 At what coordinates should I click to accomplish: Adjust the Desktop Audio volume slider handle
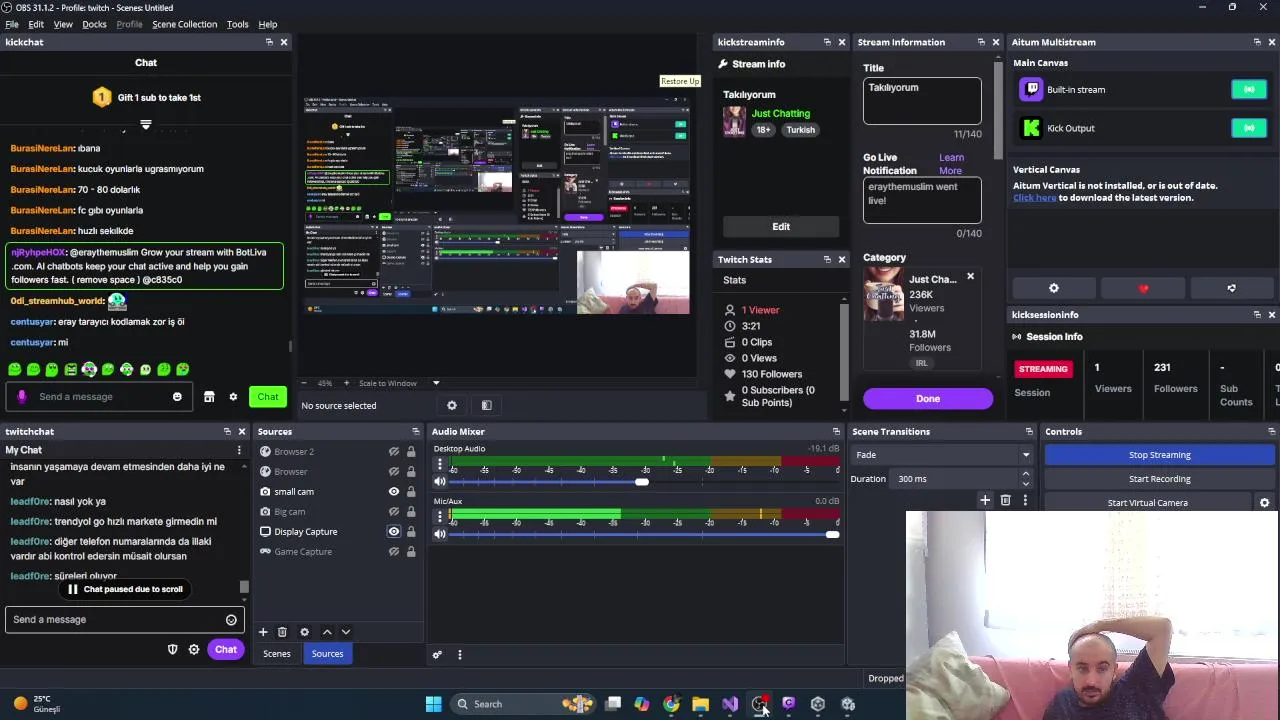click(x=642, y=482)
